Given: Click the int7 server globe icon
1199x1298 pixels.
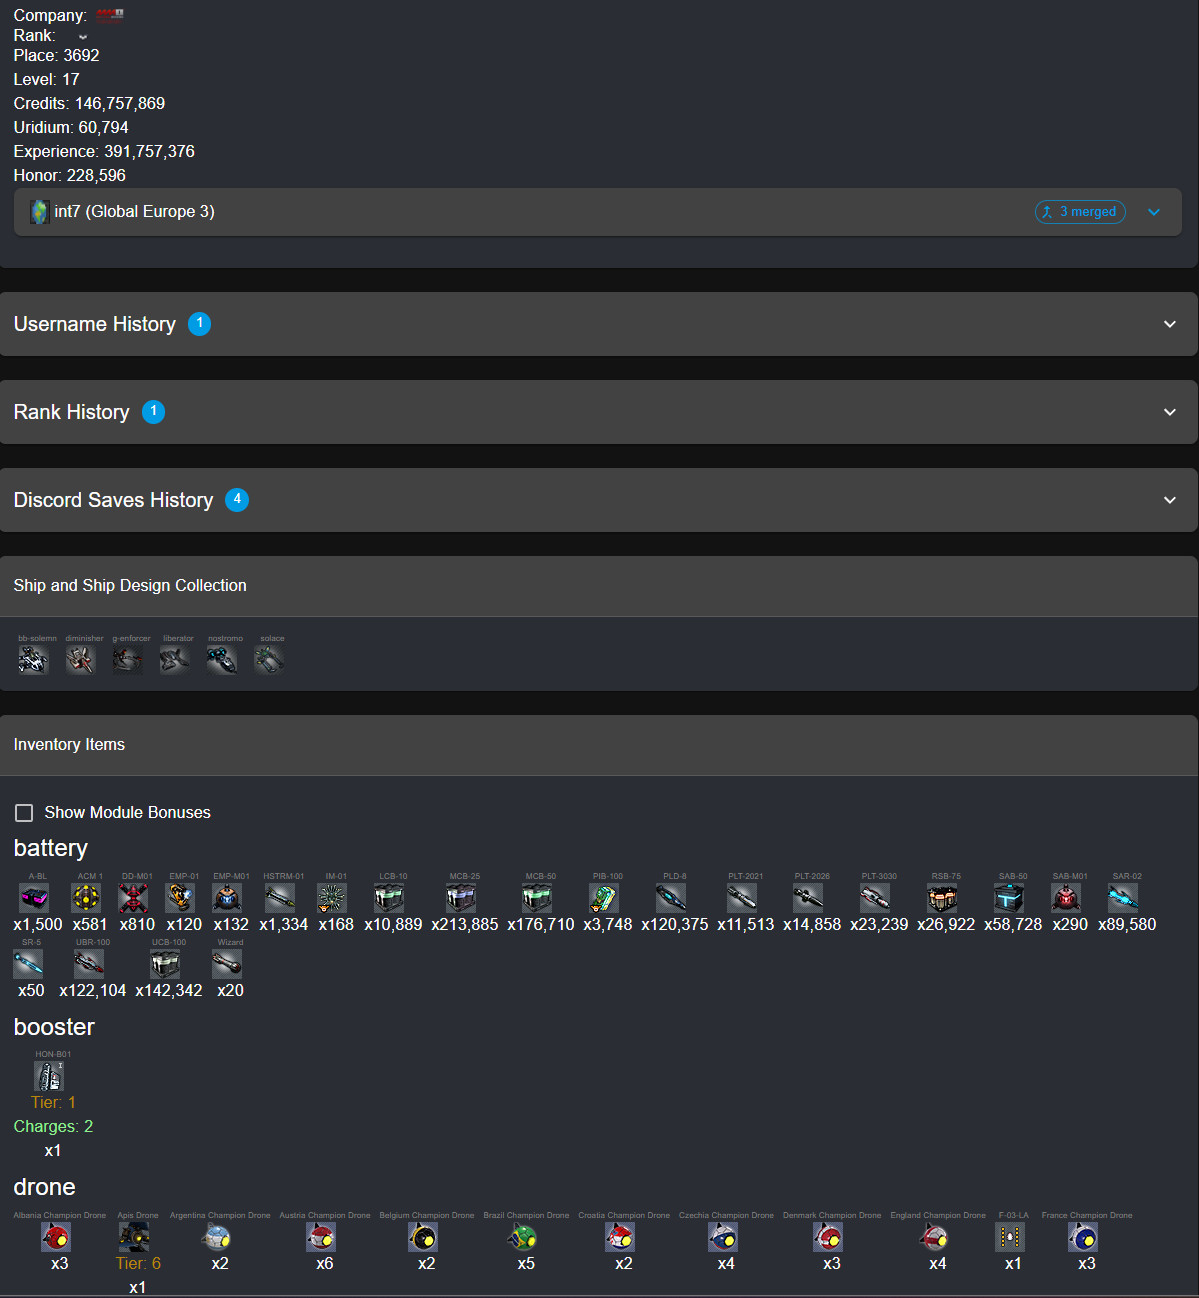Looking at the screenshot, I should tap(39, 212).
